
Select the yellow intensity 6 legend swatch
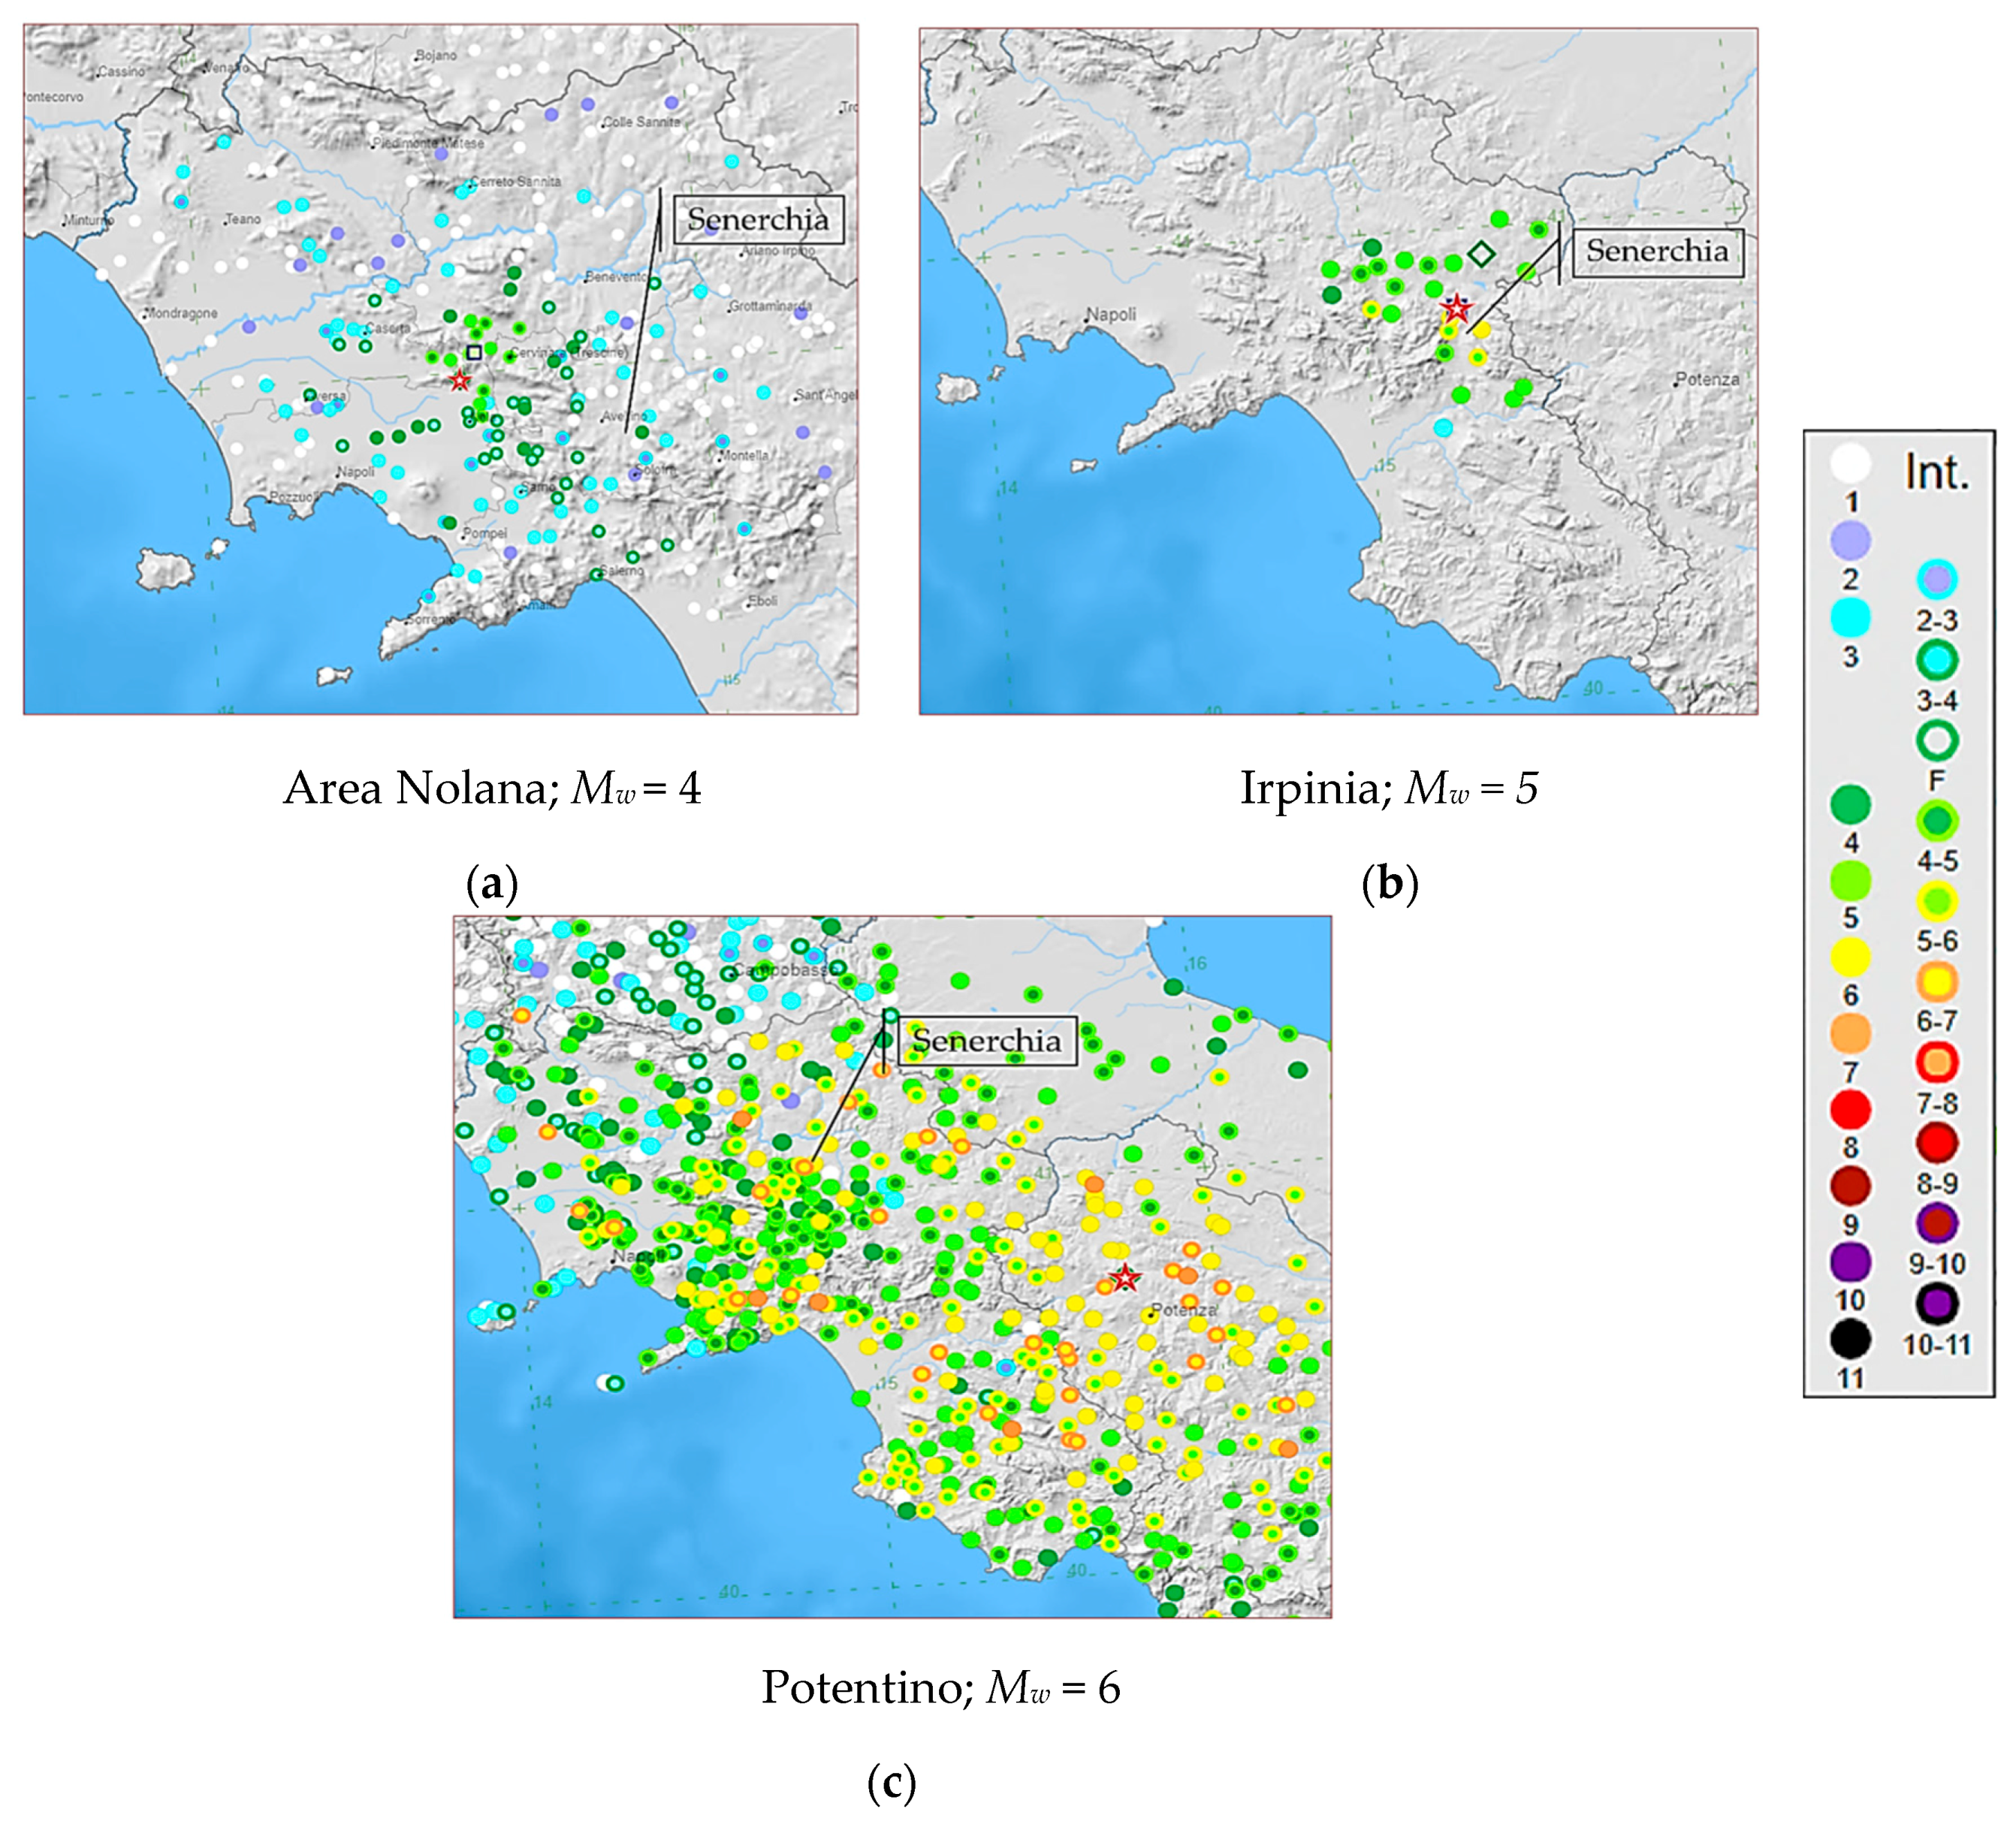tap(1850, 958)
